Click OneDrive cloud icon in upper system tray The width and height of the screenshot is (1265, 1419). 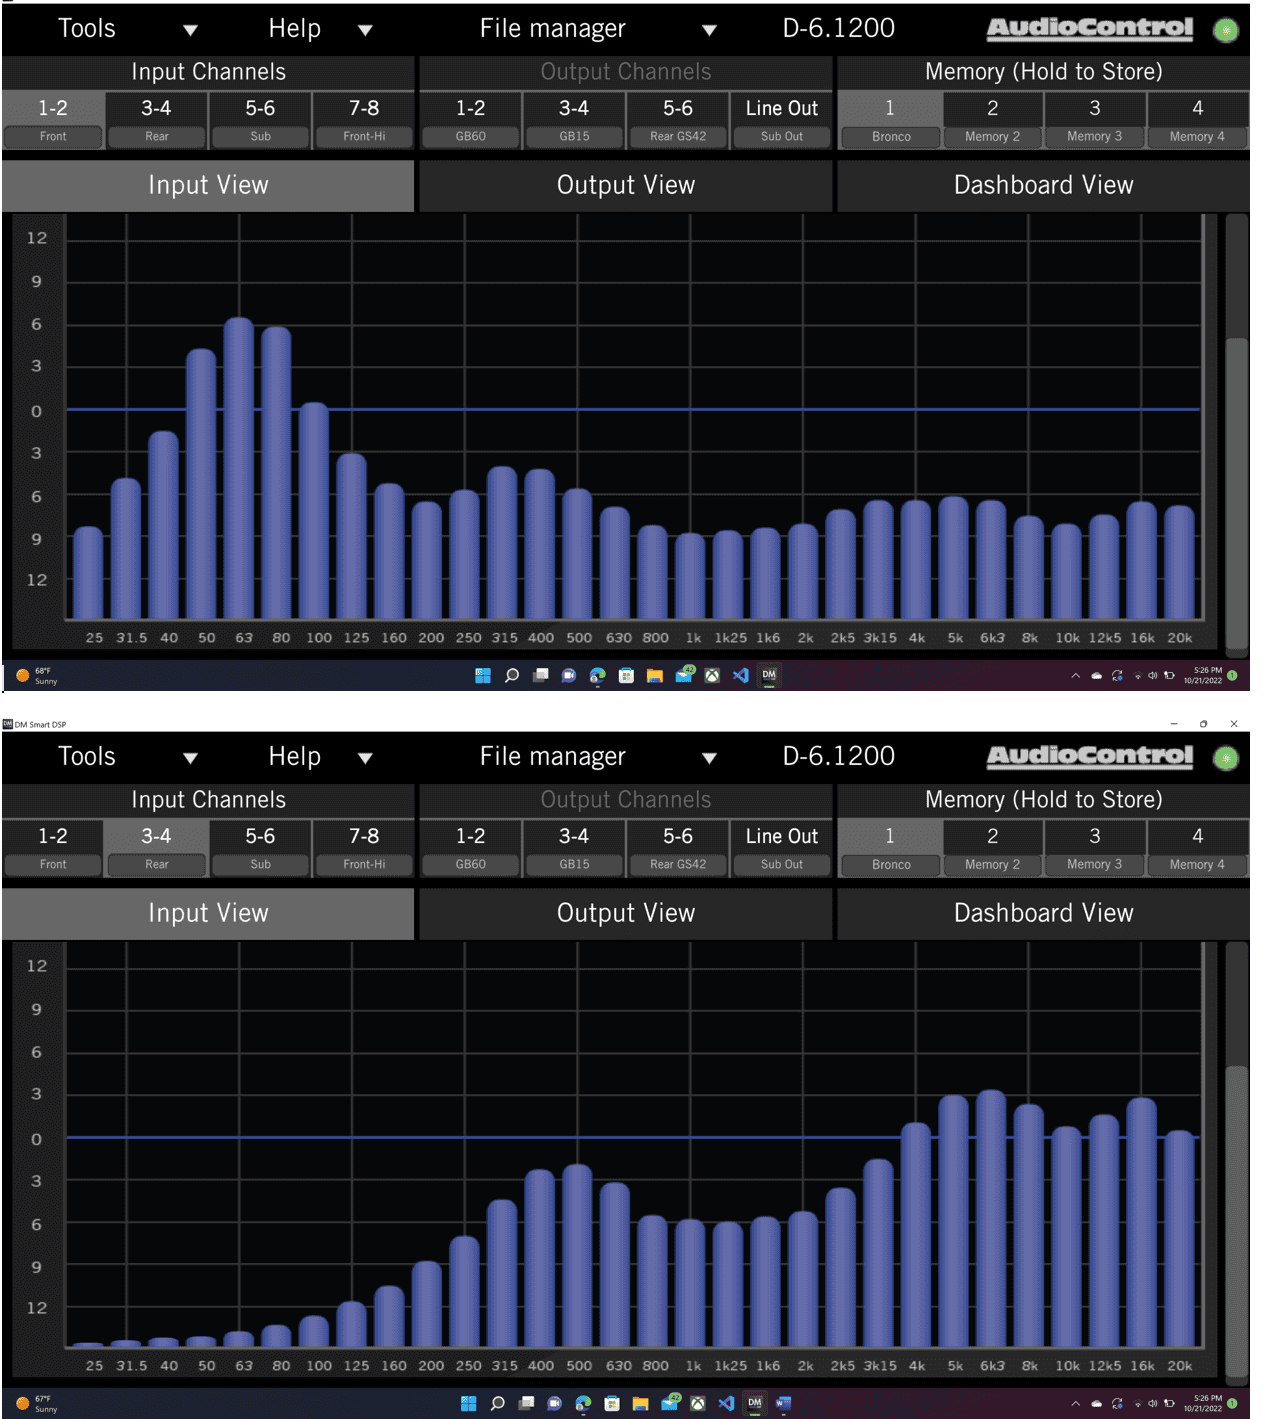(x=1097, y=676)
